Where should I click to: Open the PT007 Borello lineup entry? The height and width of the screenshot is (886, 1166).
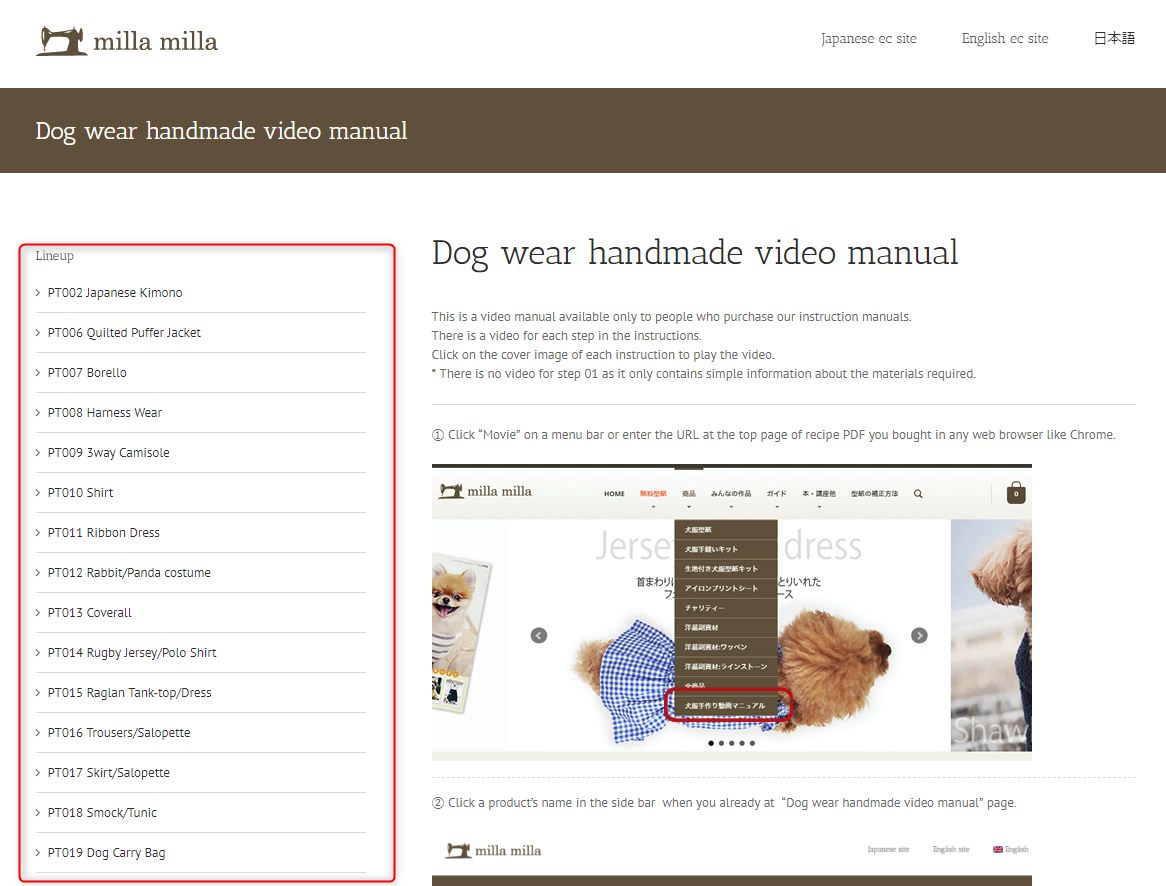[x=87, y=373]
